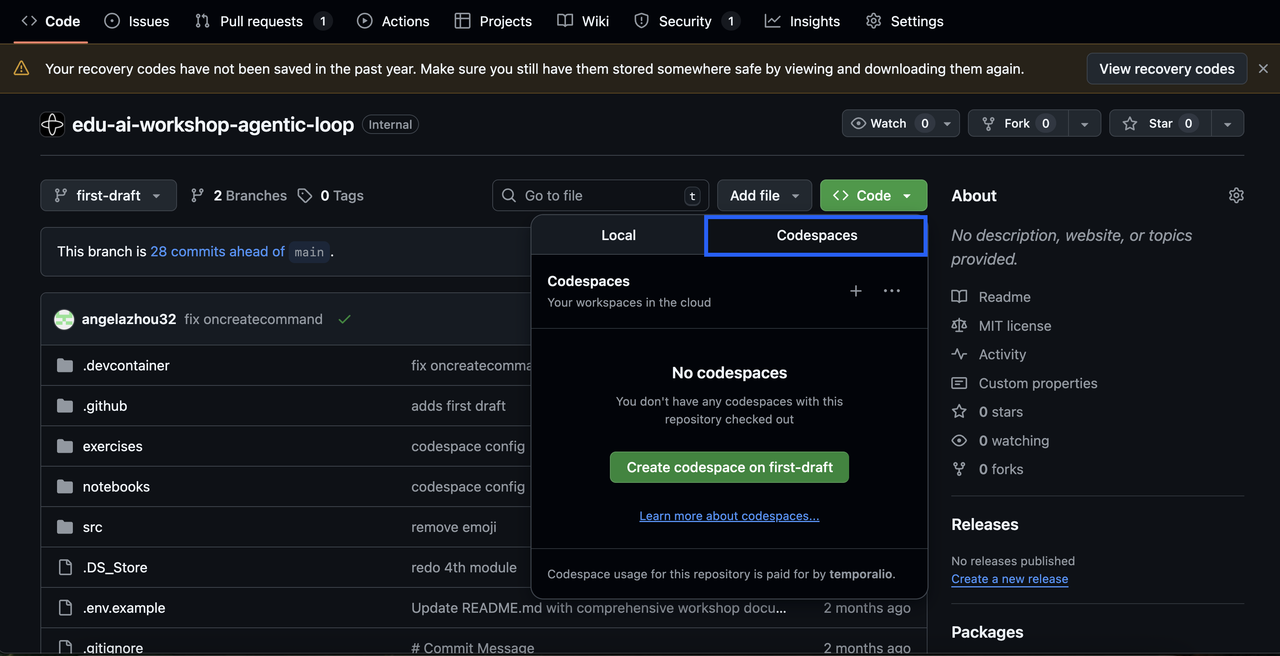The image size is (1280, 656).
Task: Open the Issues tab
Action: [137, 21]
